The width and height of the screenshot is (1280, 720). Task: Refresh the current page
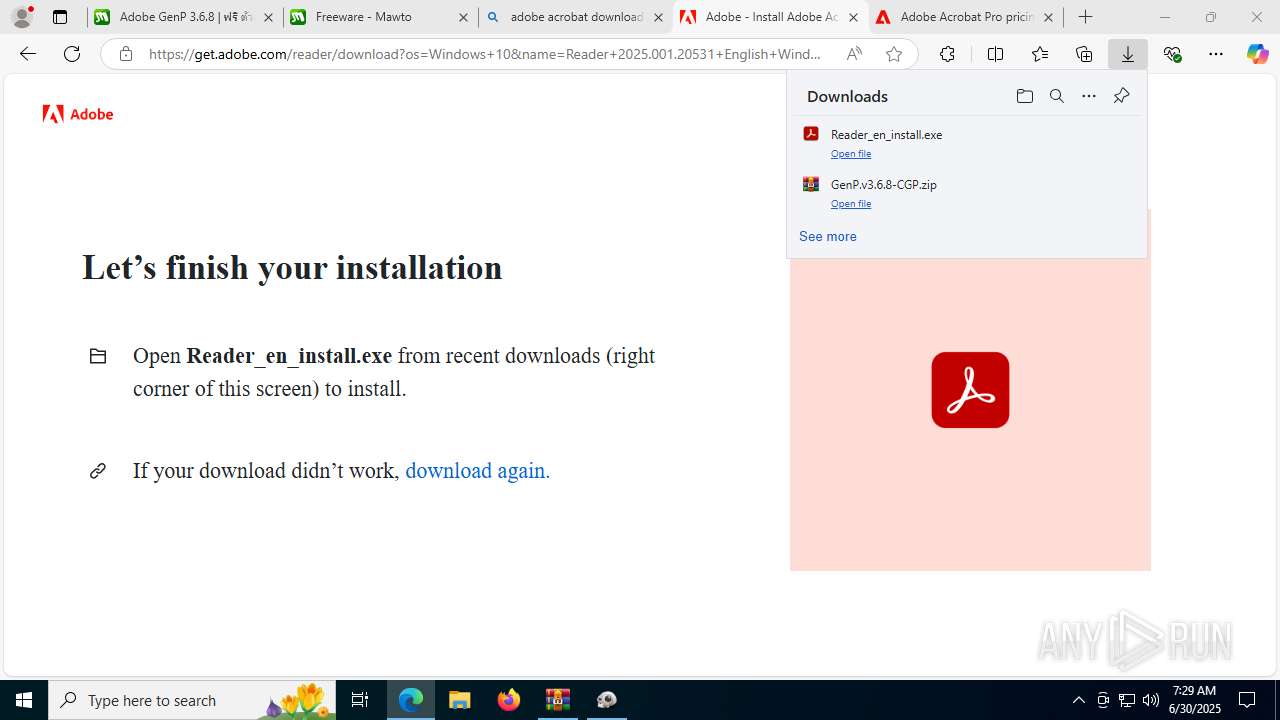click(x=72, y=54)
